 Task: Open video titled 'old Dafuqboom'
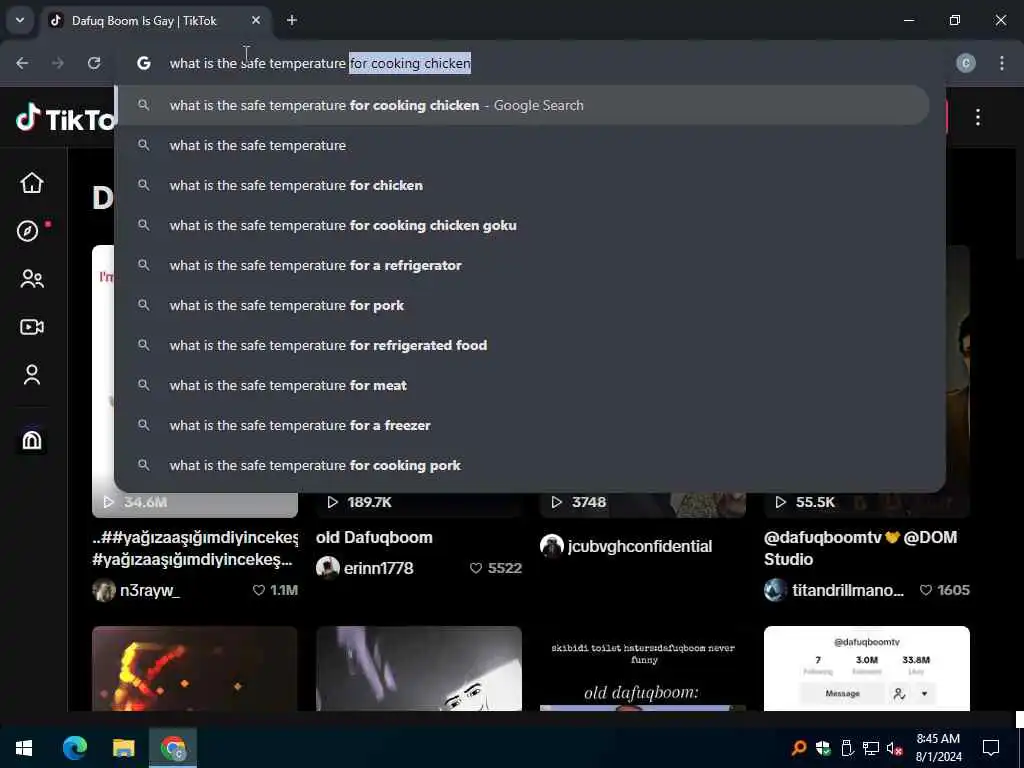[x=374, y=537]
